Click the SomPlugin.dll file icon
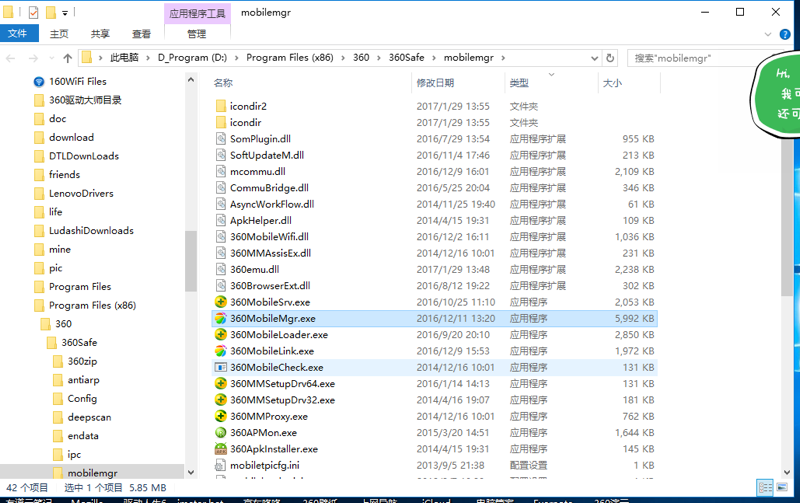The width and height of the screenshot is (800, 503). [x=220, y=139]
